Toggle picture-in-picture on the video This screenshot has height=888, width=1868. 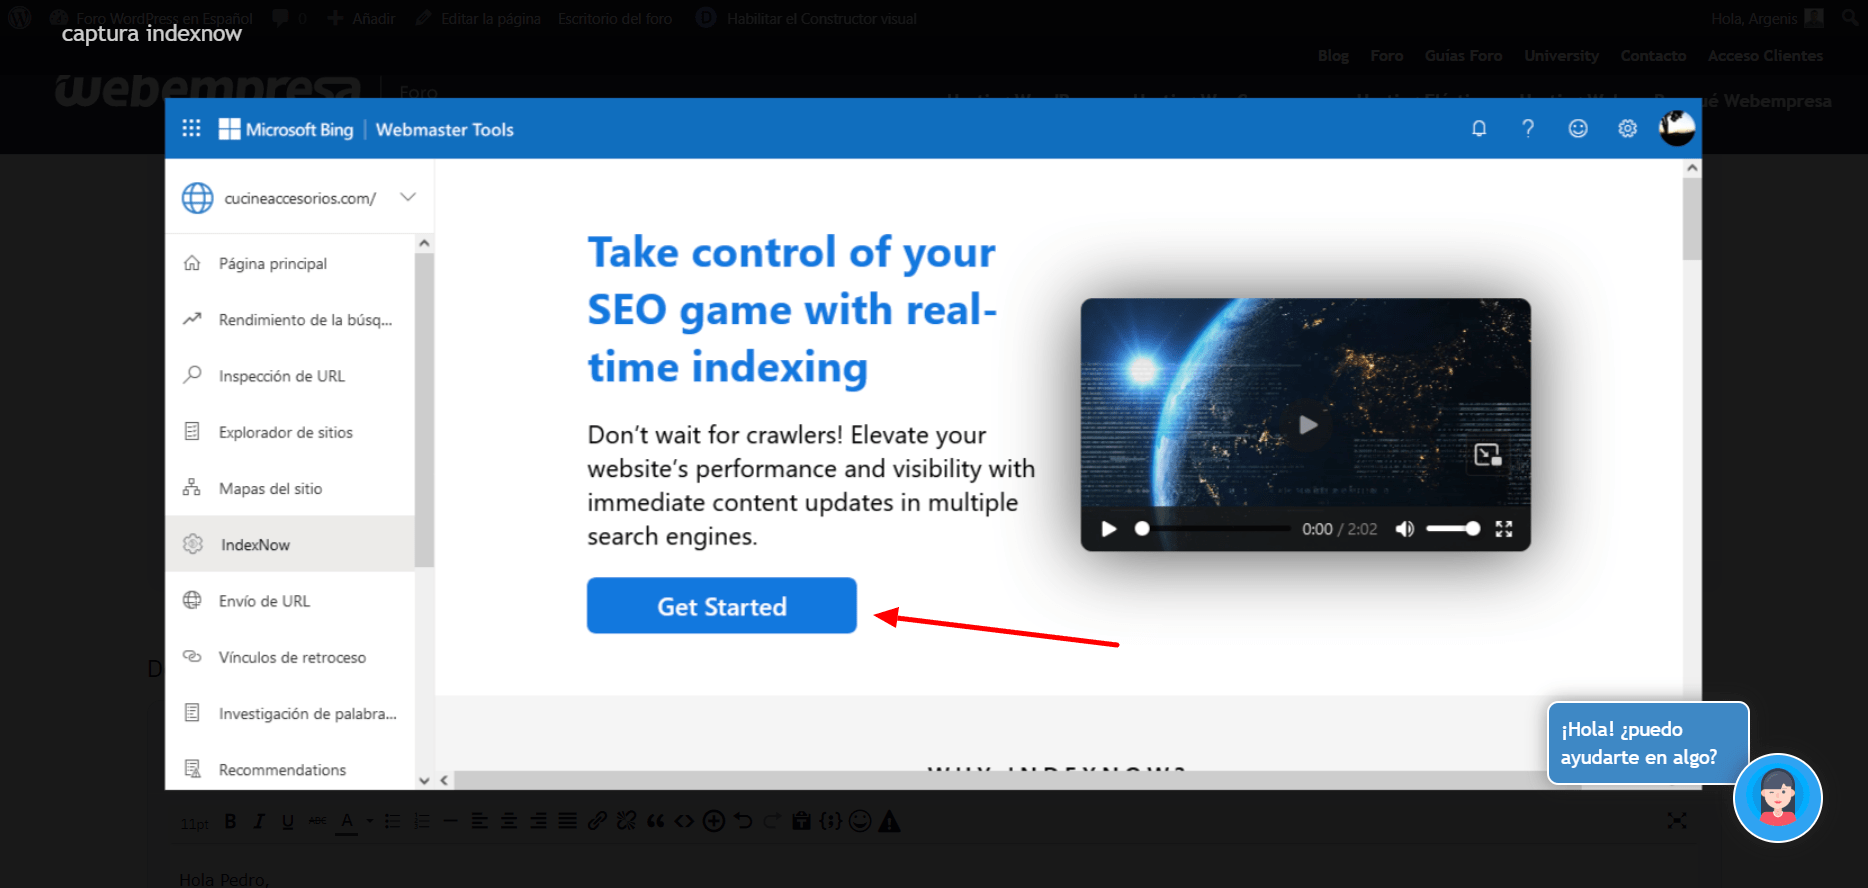[x=1488, y=455]
